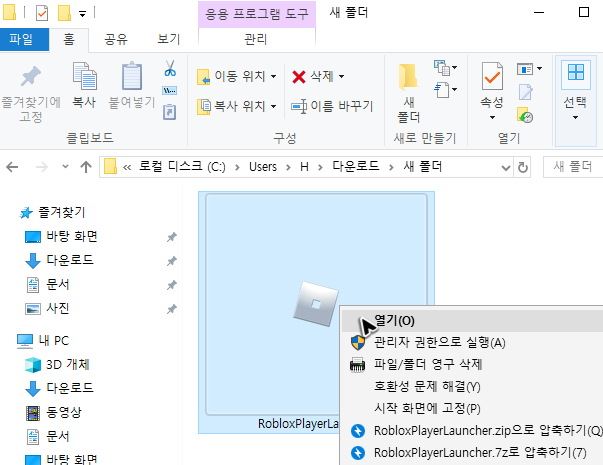Viewport: 603px width, 465px height.
Task: Open the recent locations dropdown by navigation arrows
Action: [x=65, y=167]
